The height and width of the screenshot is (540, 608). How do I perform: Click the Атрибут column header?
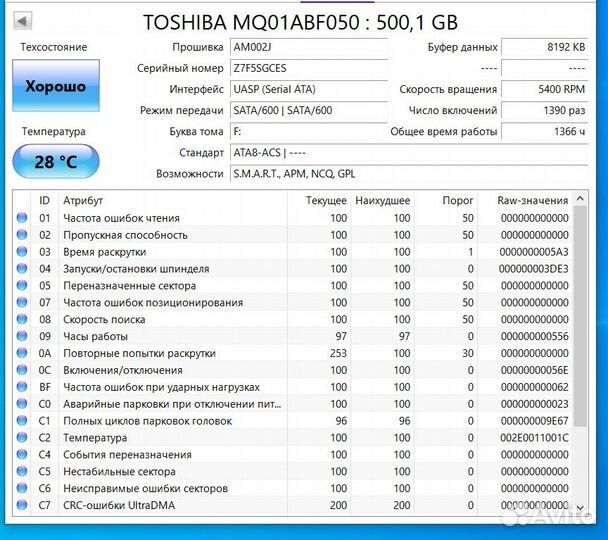(173, 200)
